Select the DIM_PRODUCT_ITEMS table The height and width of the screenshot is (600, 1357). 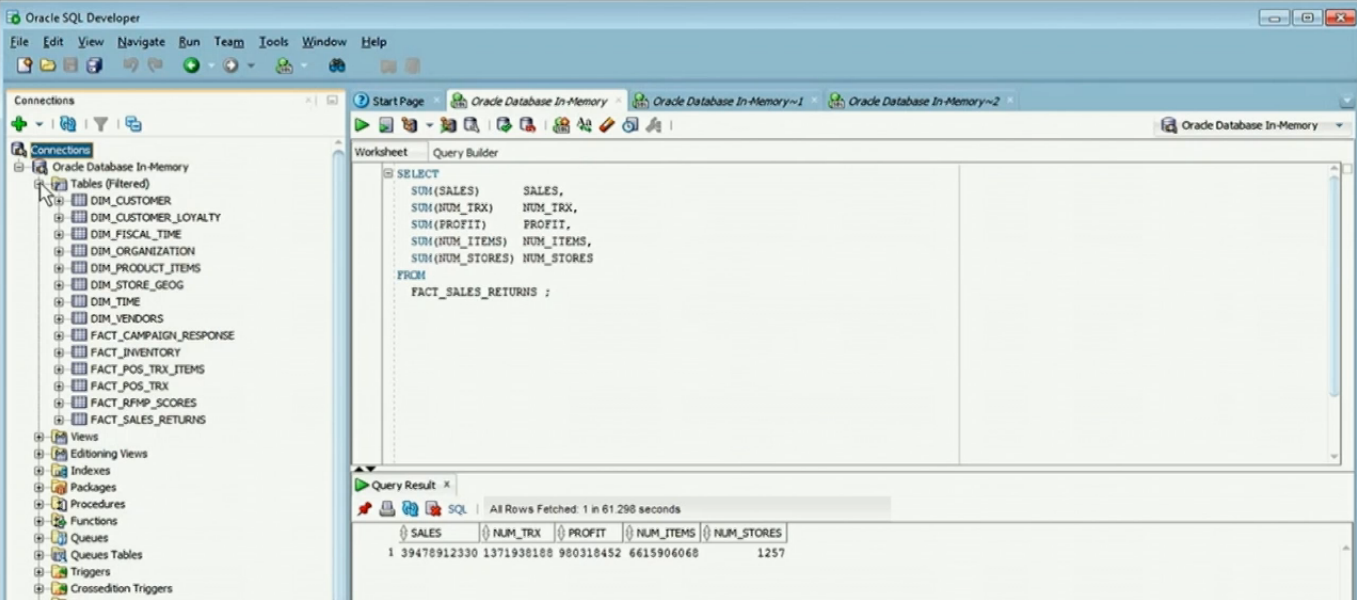tap(145, 268)
